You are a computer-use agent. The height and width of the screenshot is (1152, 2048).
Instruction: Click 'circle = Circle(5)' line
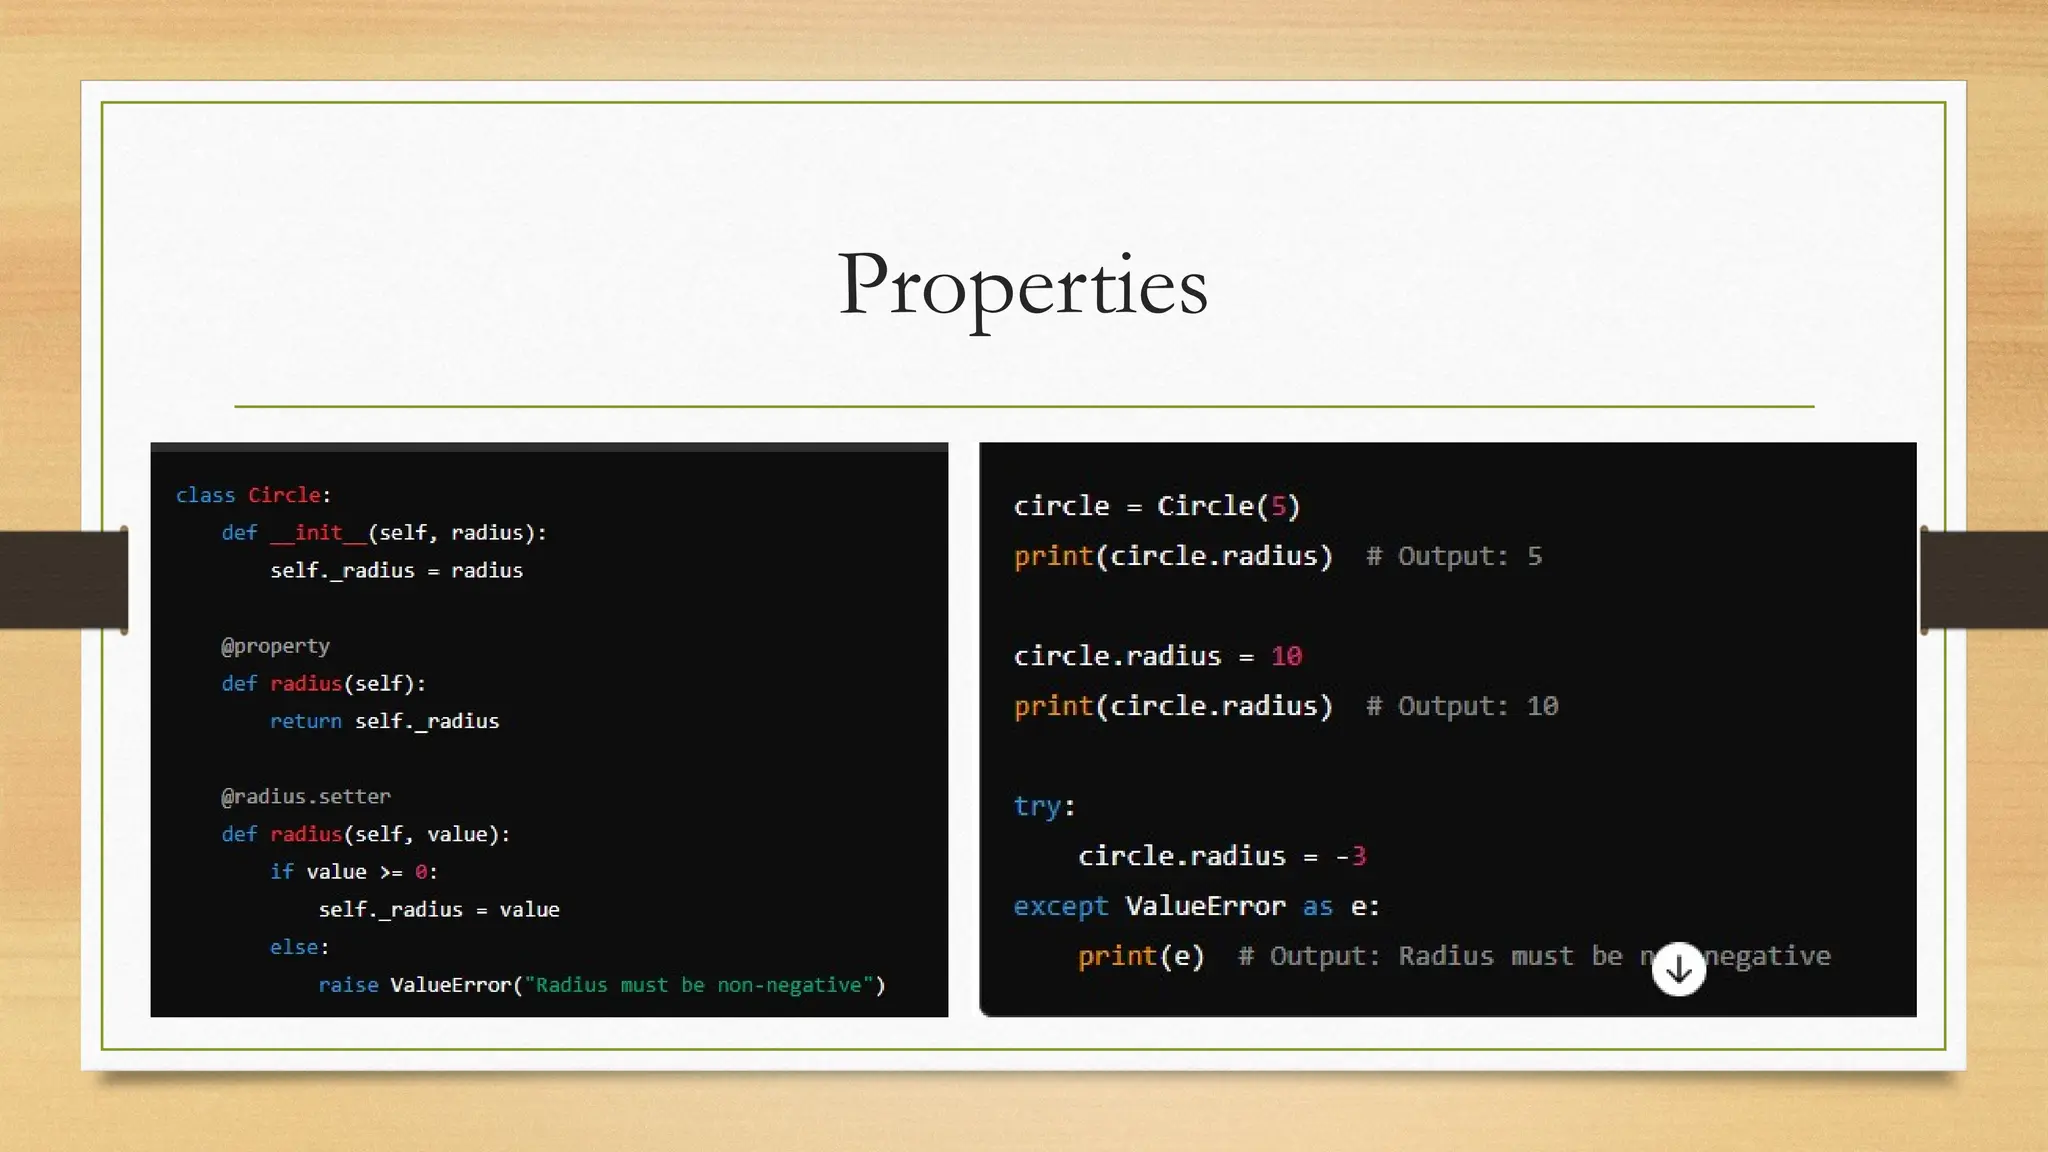(1156, 506)
